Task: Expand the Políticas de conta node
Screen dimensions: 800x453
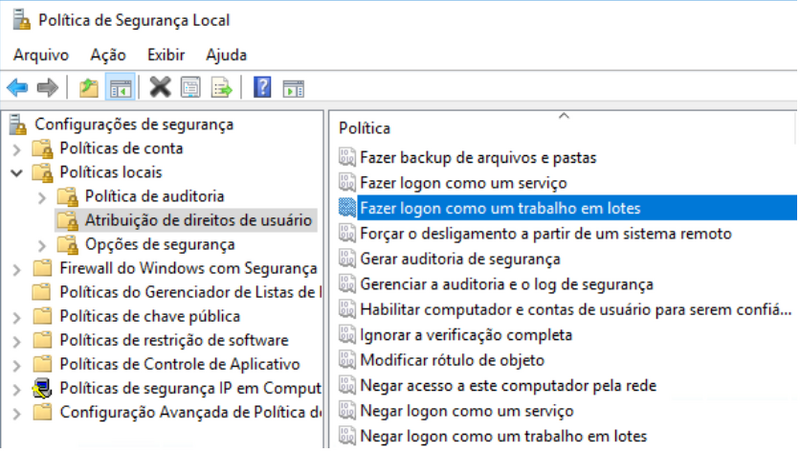Action: (x=17, y=149)
